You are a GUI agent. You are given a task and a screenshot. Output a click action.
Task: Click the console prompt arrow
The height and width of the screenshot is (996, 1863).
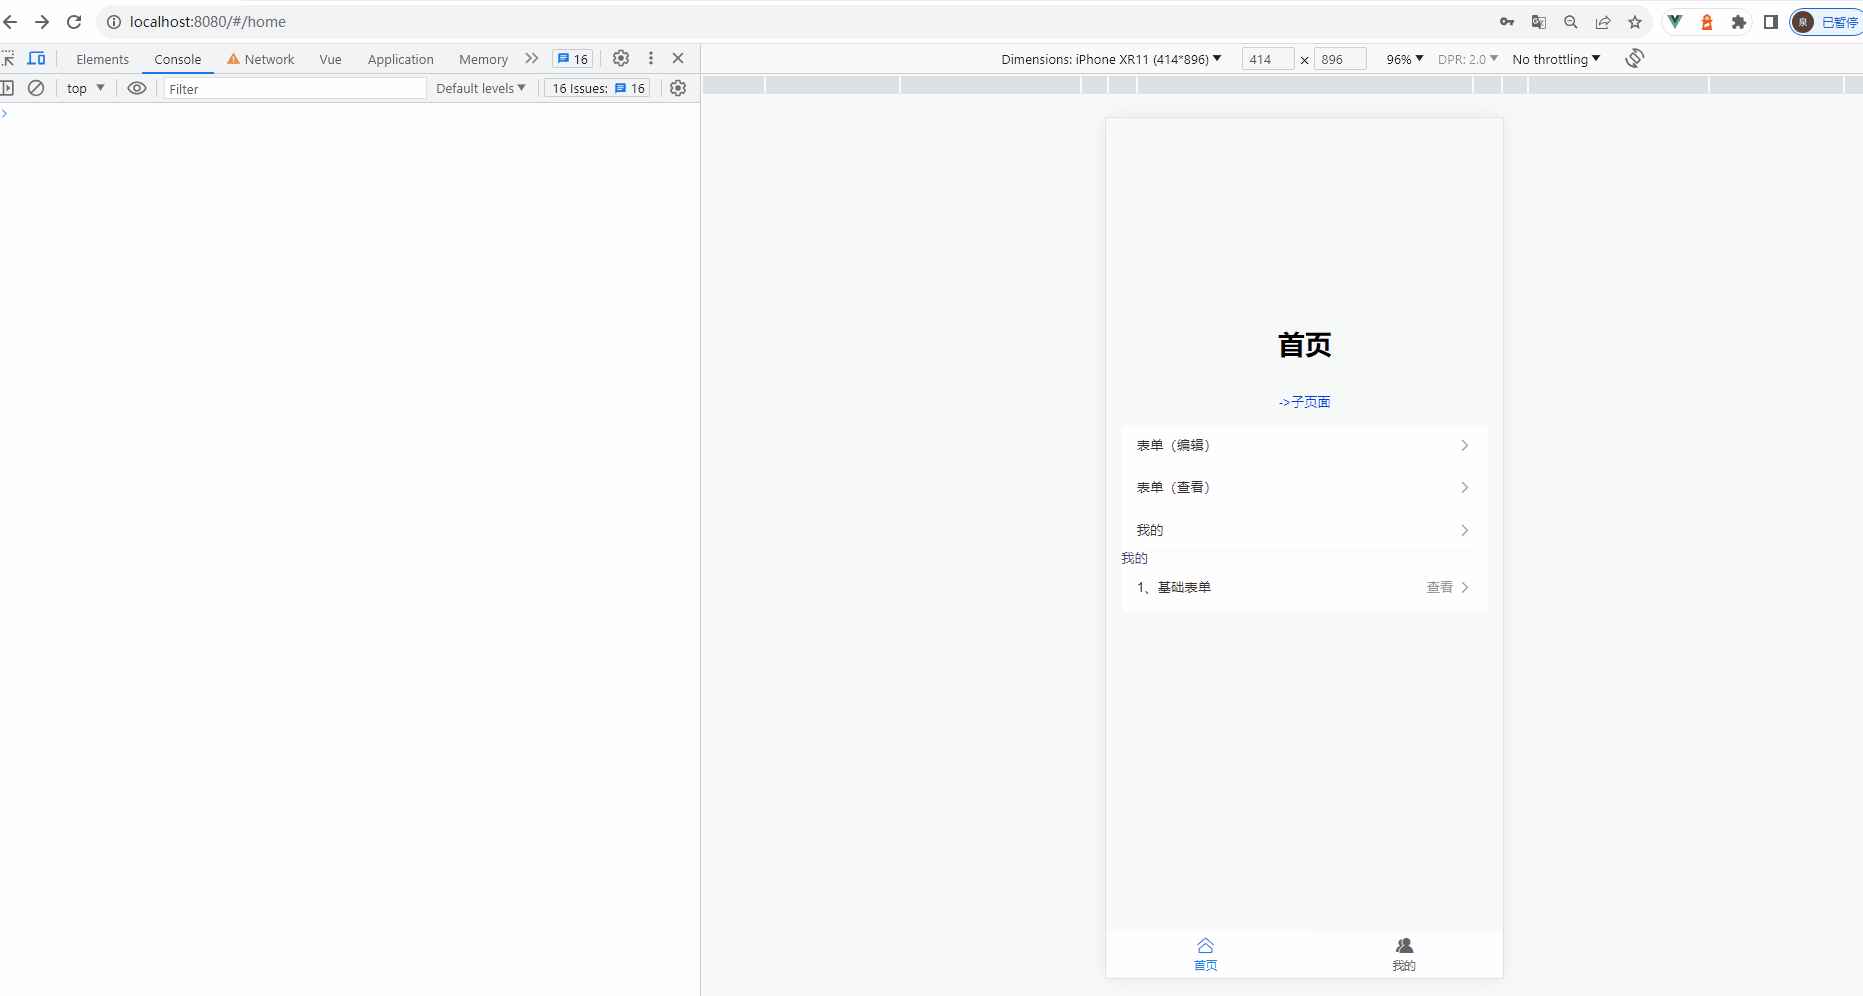click(4, 114)
